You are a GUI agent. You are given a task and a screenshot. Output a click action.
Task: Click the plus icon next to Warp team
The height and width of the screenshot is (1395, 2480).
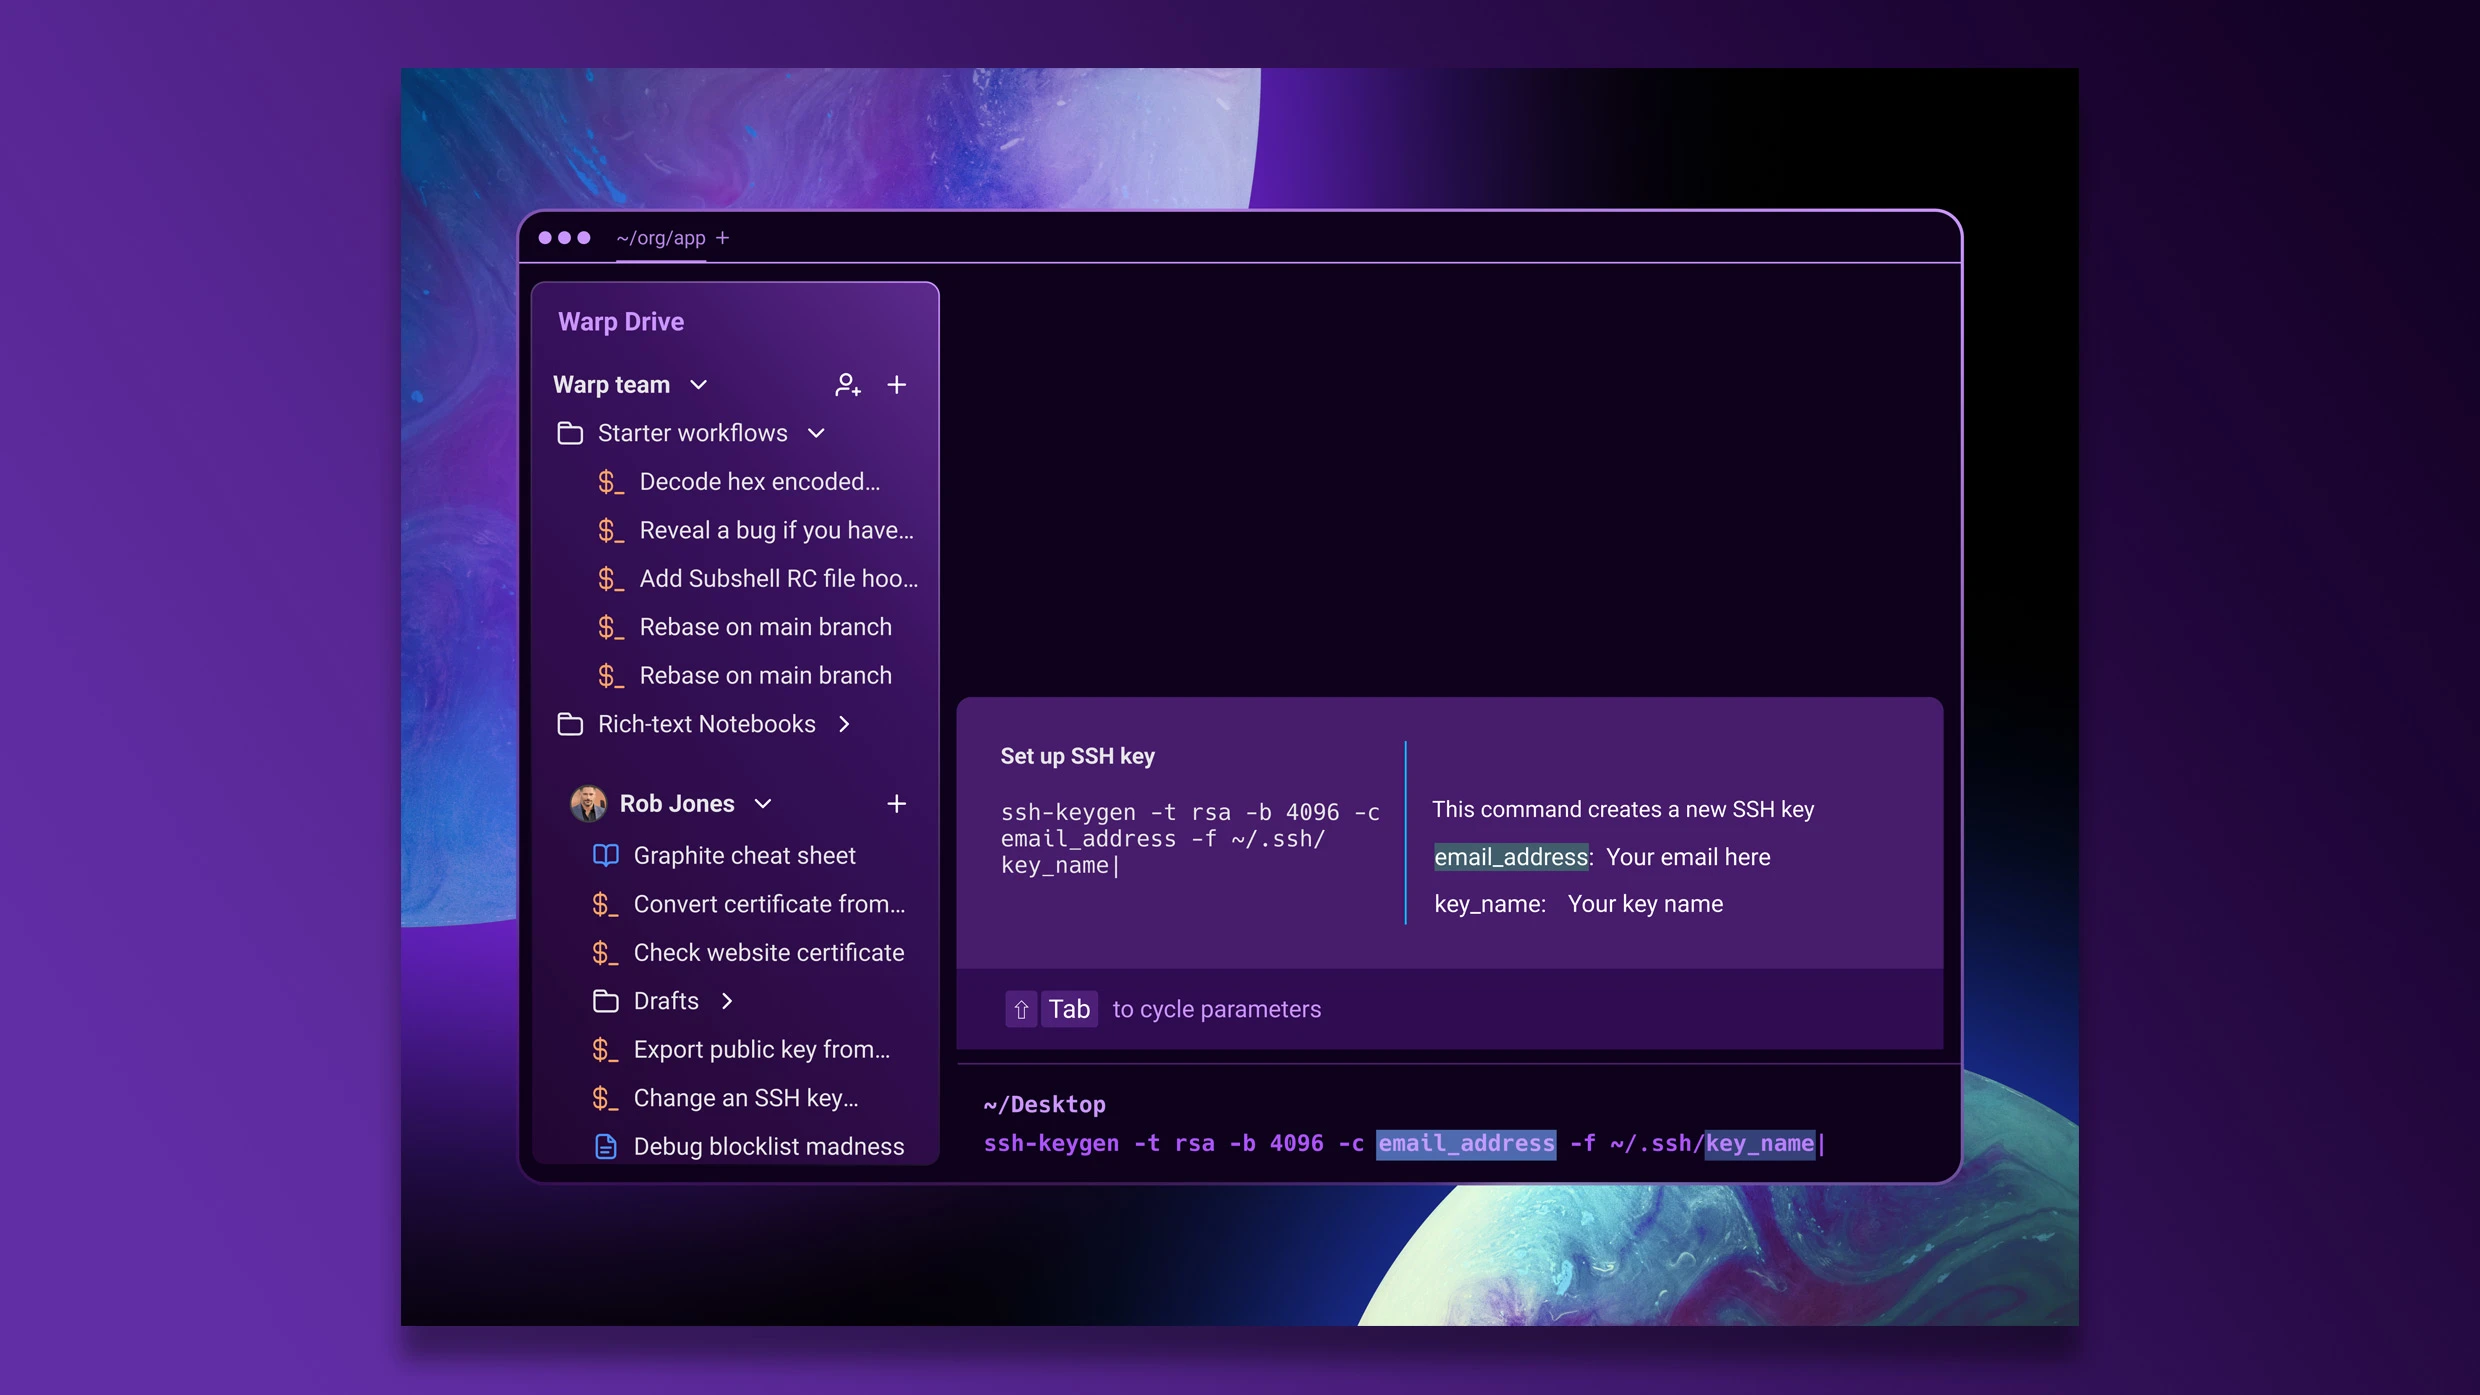[x=896, y=384]
